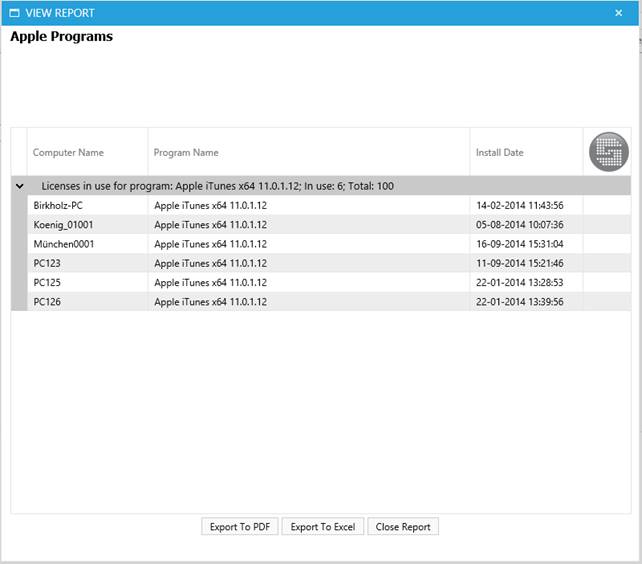This screenshot has width=642, height=564.
Task: Click install date 14-02-2014 11:43:56 cell
Action: tap(519, 205)
